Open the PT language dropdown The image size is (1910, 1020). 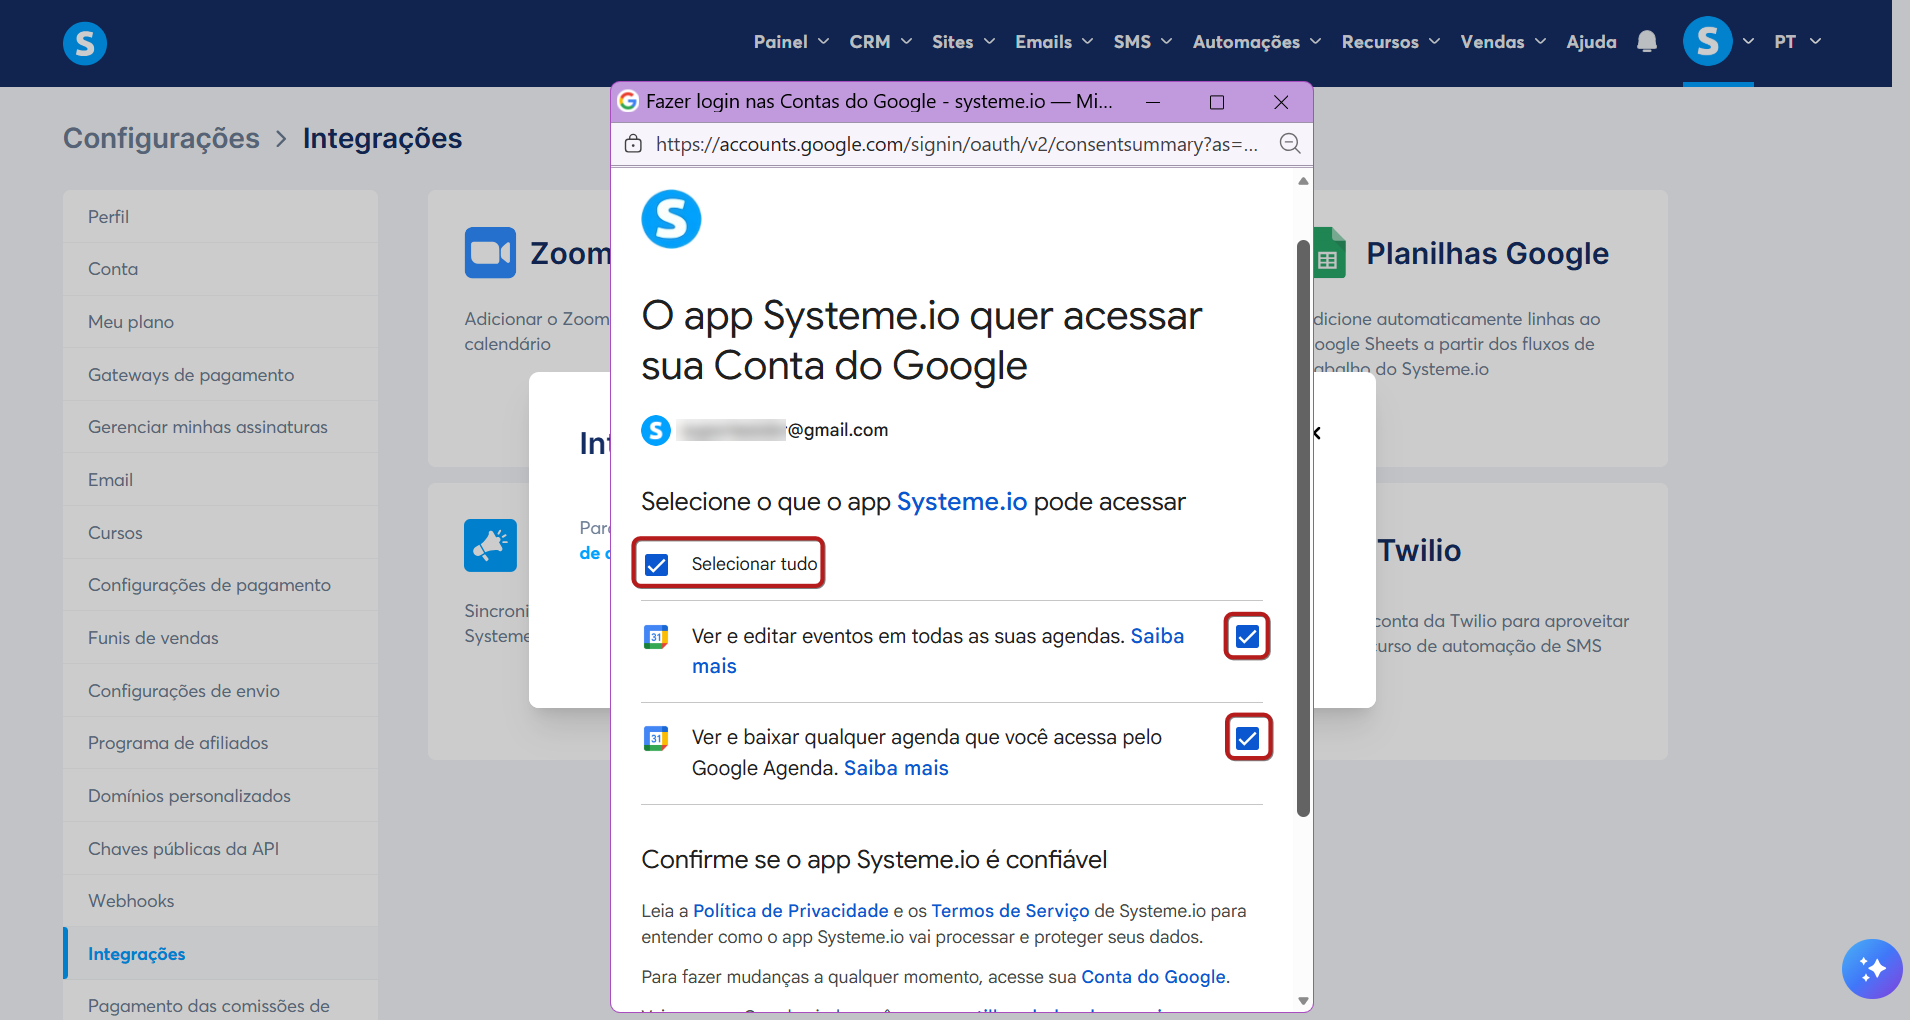tap(1797, 42)
